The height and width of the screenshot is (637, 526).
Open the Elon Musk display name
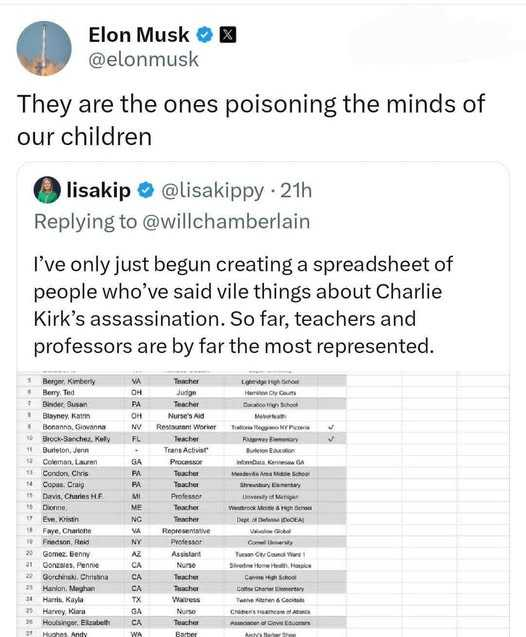(x=139, y=35)
